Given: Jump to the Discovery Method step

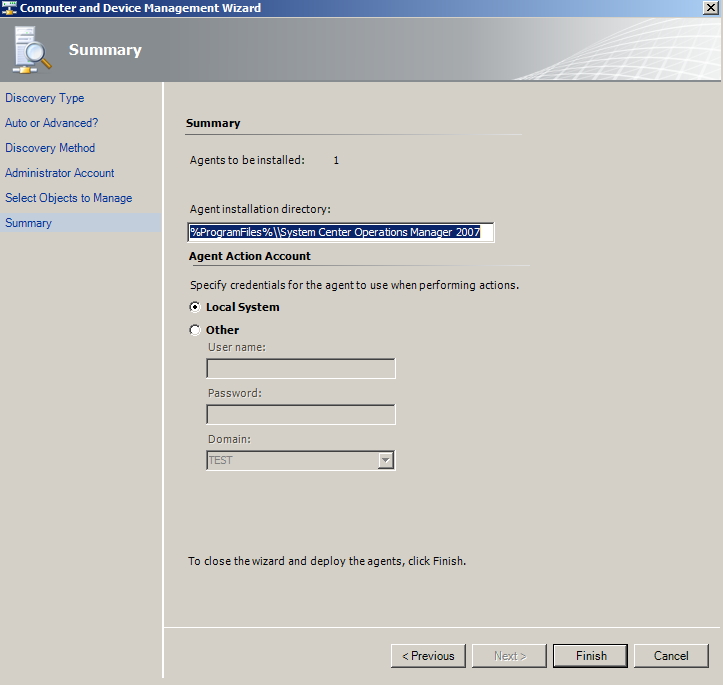Looking at the screenshot, I should pyautogui.click(x=50, y=148).
